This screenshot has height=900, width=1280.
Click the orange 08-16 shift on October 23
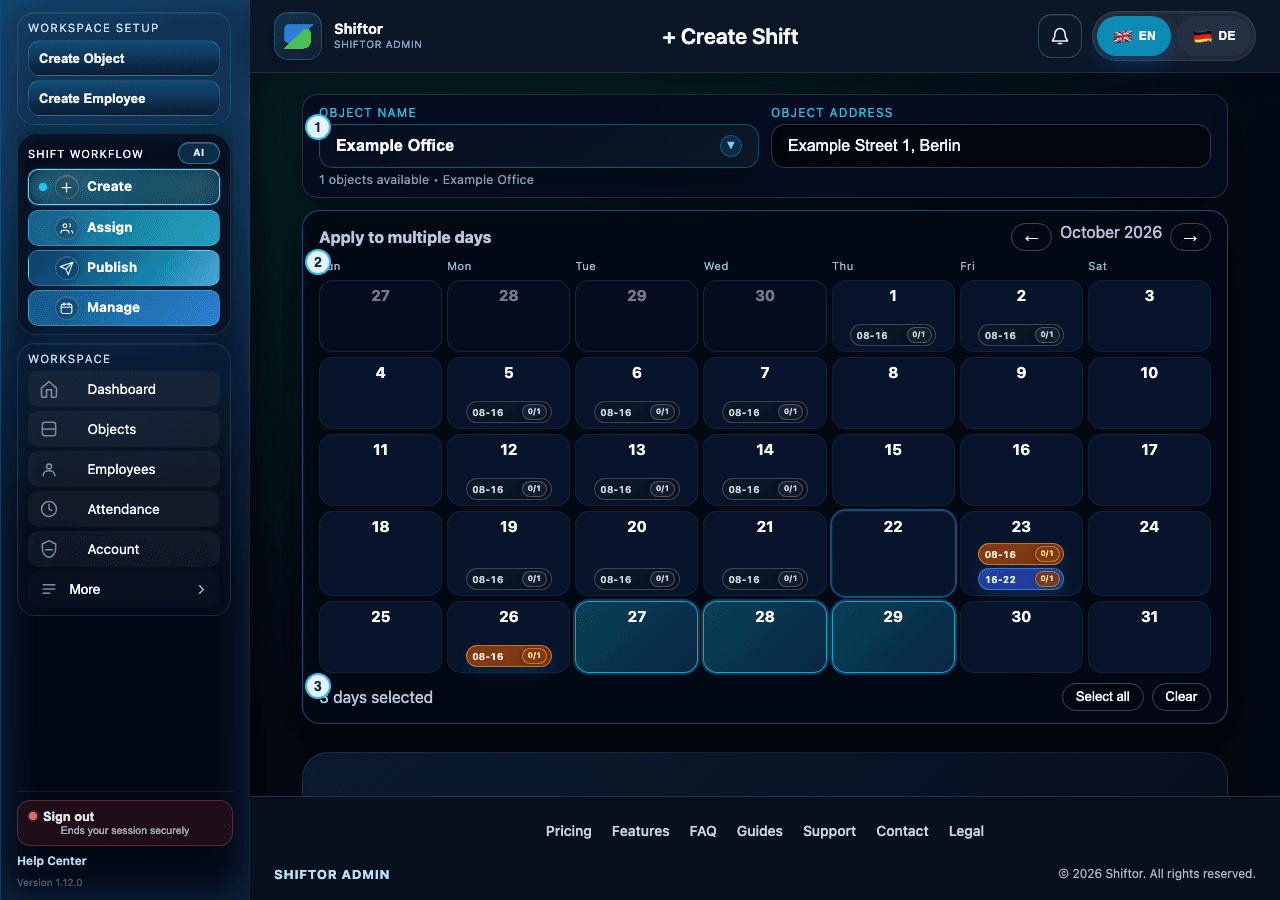tap(1021, 554)
